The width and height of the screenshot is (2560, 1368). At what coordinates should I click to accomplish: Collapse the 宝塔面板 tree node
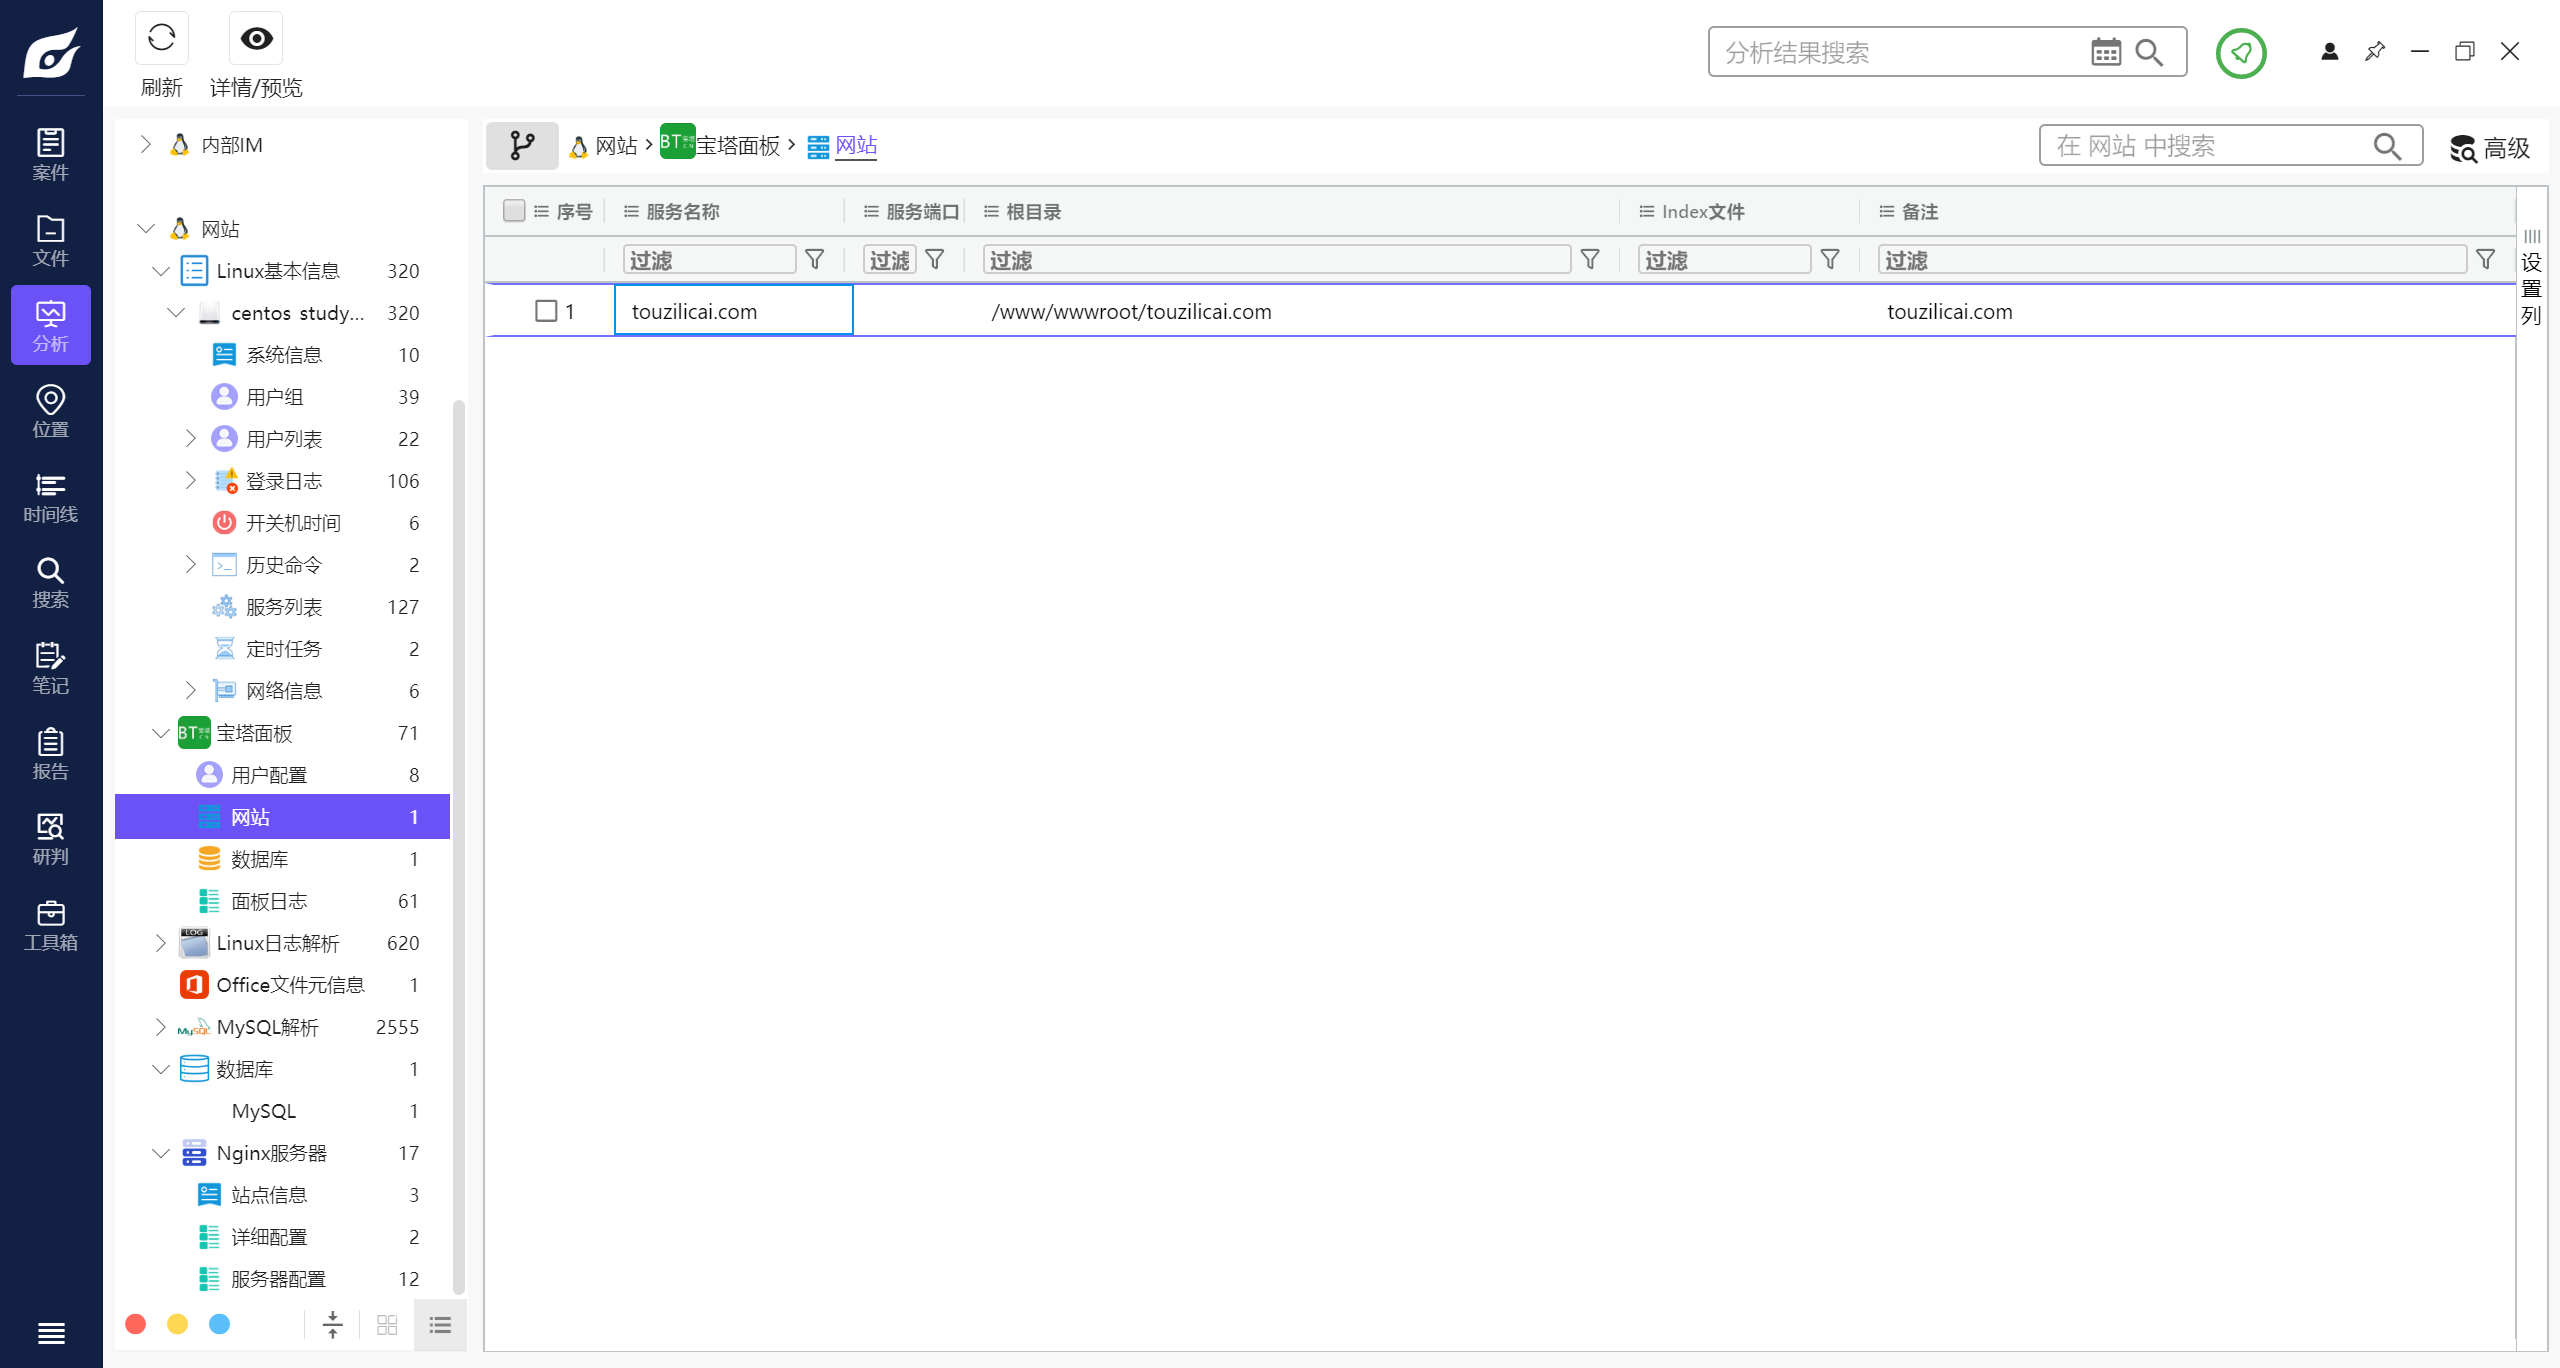pos(161,733)
